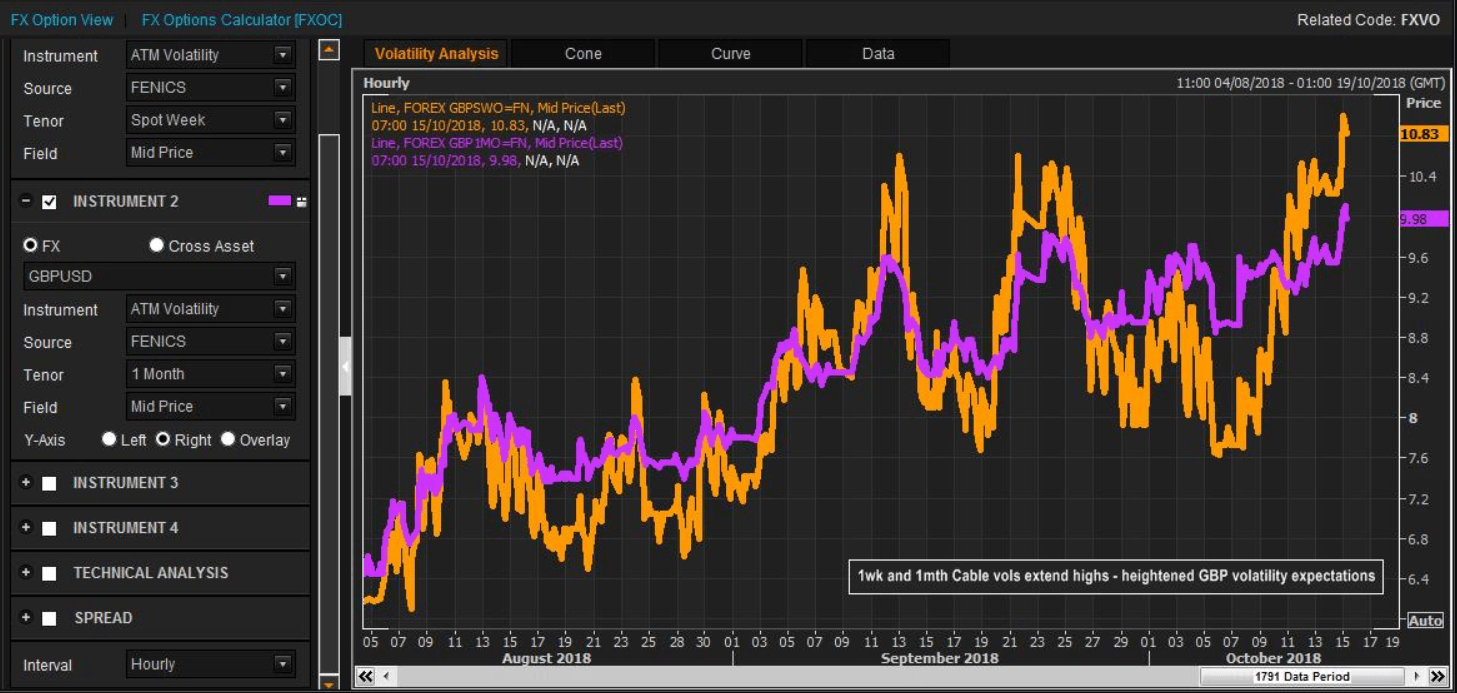Open the Curve tab

pos(730,54)
